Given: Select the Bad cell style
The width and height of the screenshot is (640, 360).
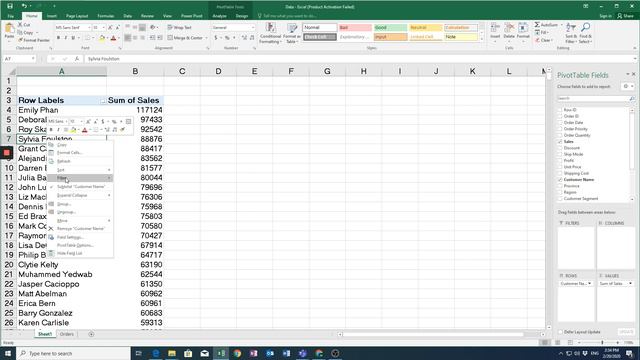Looking at the screenshot, I should pos(355,27).
